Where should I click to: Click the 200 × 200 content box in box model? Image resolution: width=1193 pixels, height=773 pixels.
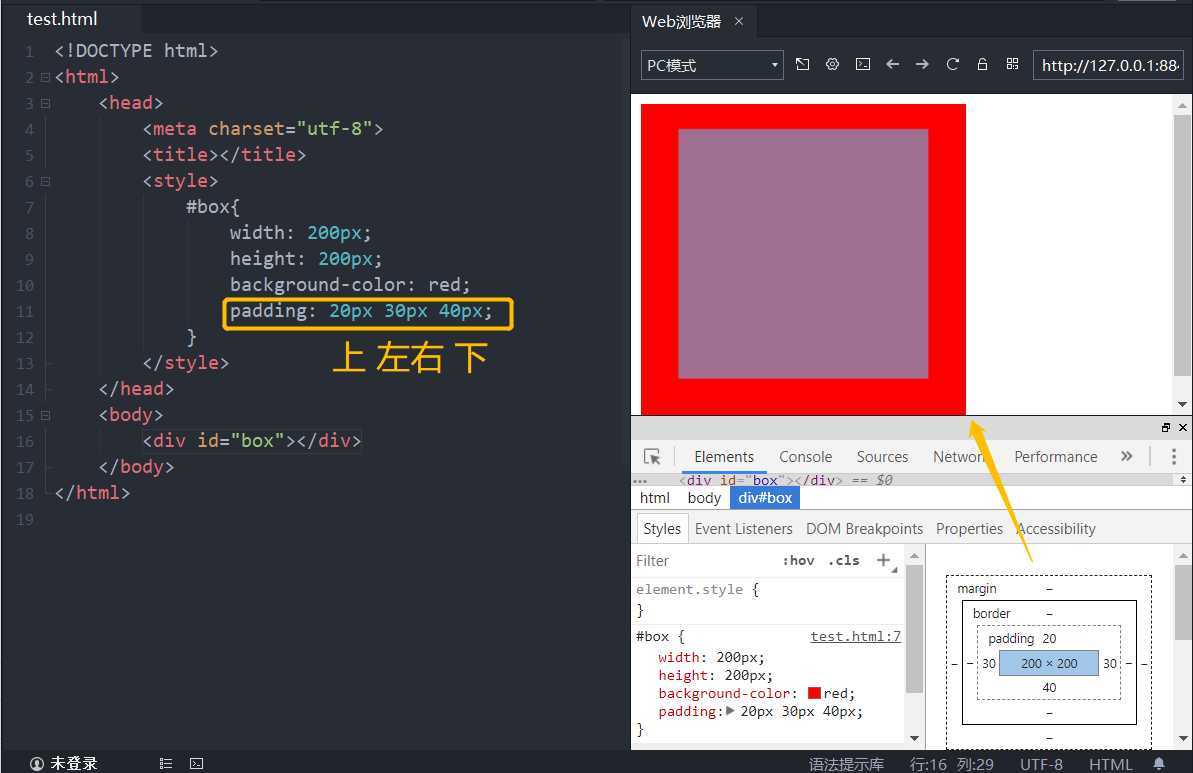pos(1048,663)
